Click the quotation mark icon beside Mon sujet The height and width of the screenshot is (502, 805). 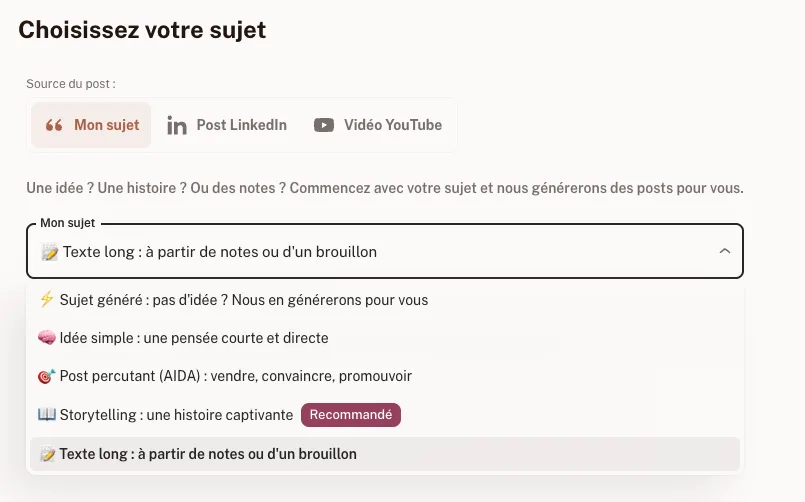pos(54,125)
